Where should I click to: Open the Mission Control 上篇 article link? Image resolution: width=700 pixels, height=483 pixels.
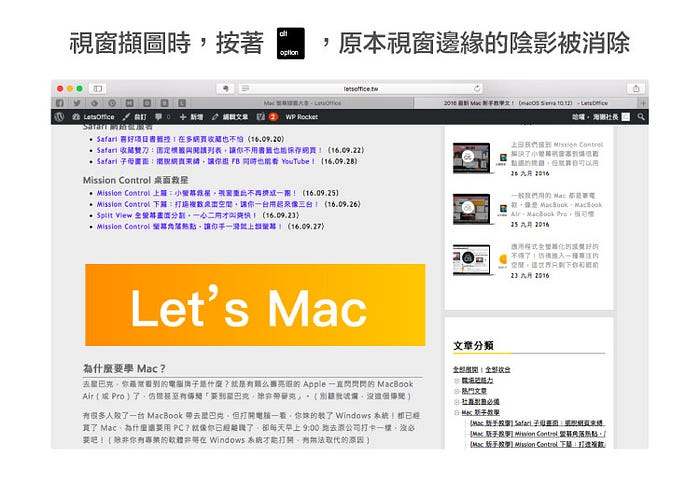(197, 193)
